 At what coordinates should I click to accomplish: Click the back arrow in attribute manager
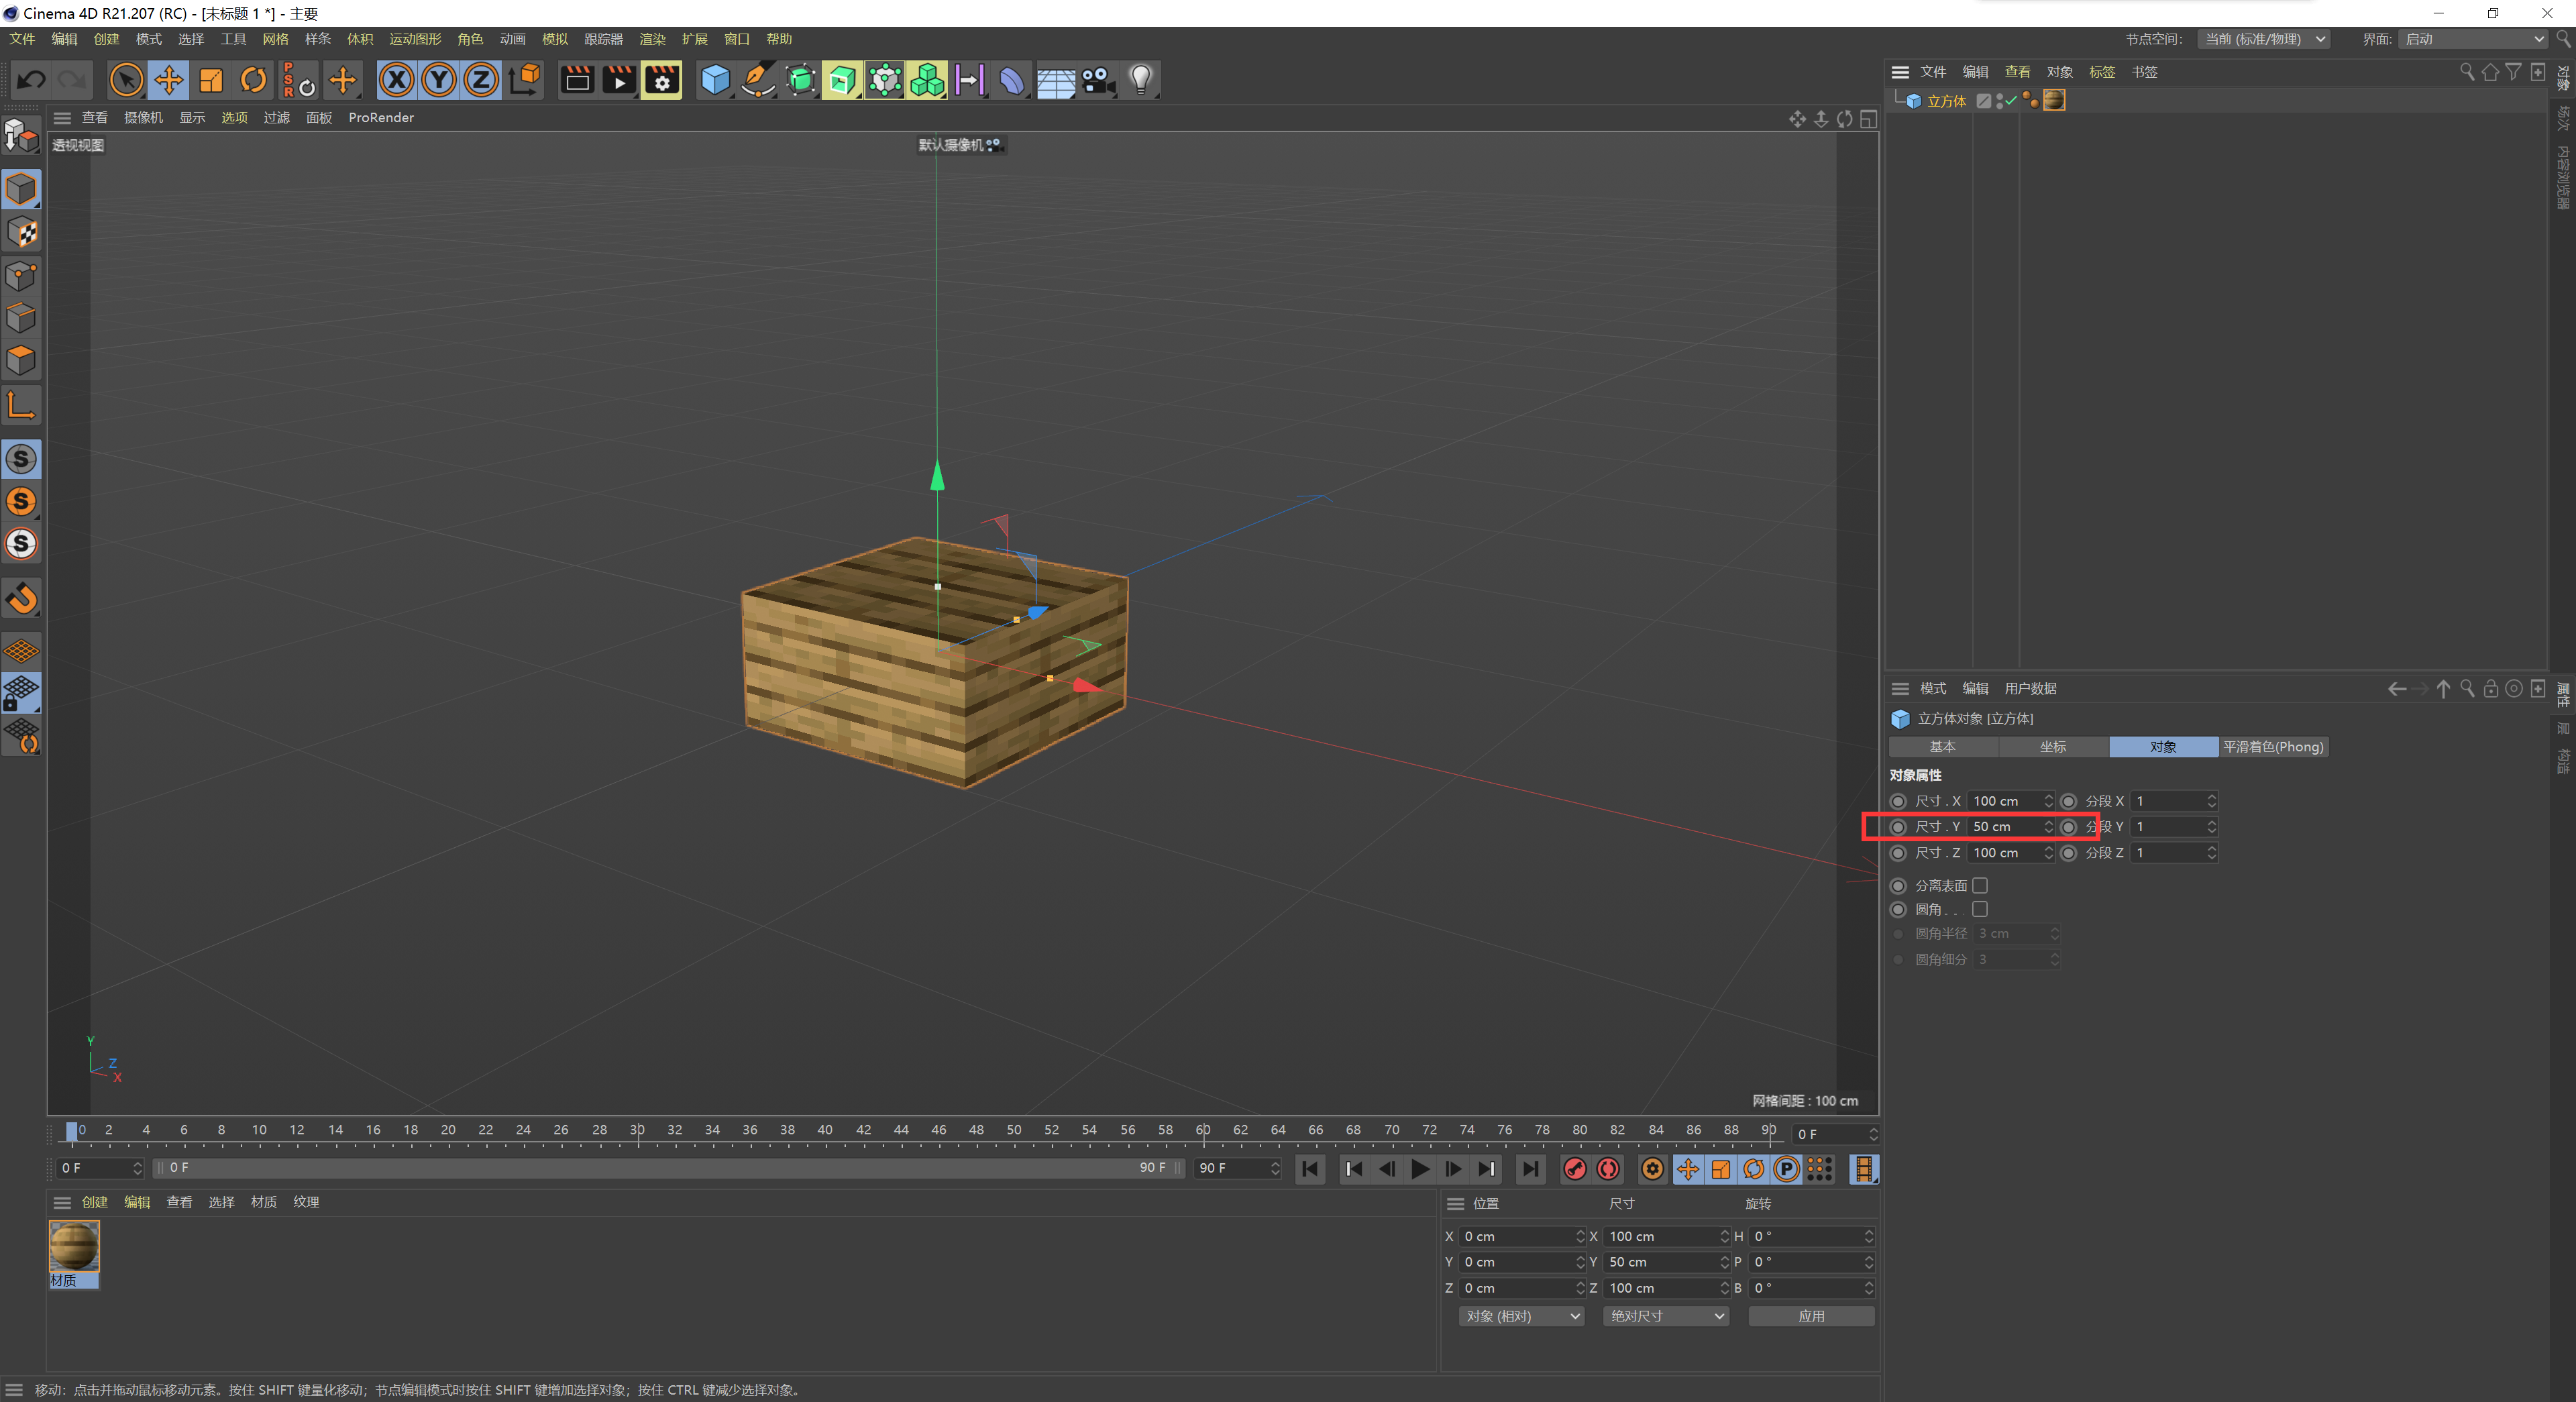2396,689
